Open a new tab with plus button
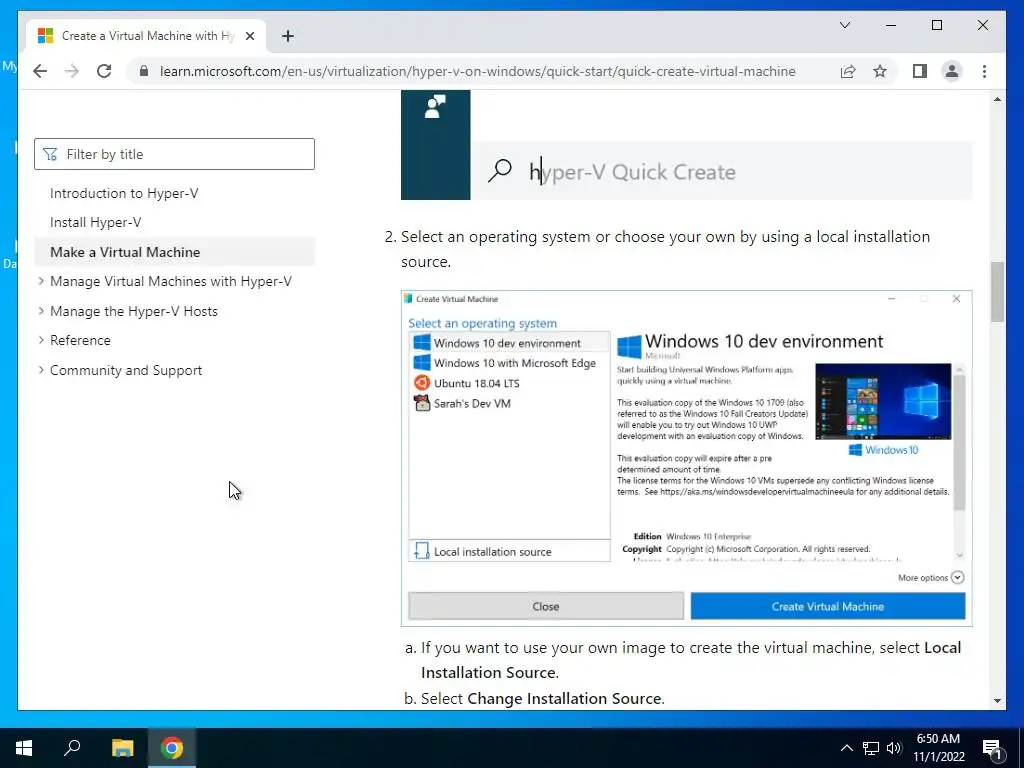Viewport: 1024px width, 768px height. pos(288,36)
